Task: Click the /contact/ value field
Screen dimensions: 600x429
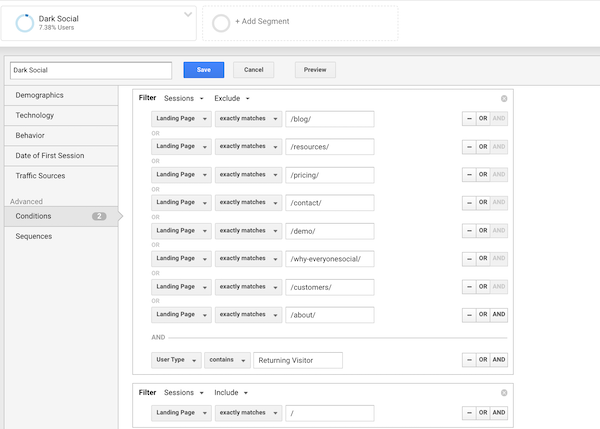Action: (x=330, y=203)
